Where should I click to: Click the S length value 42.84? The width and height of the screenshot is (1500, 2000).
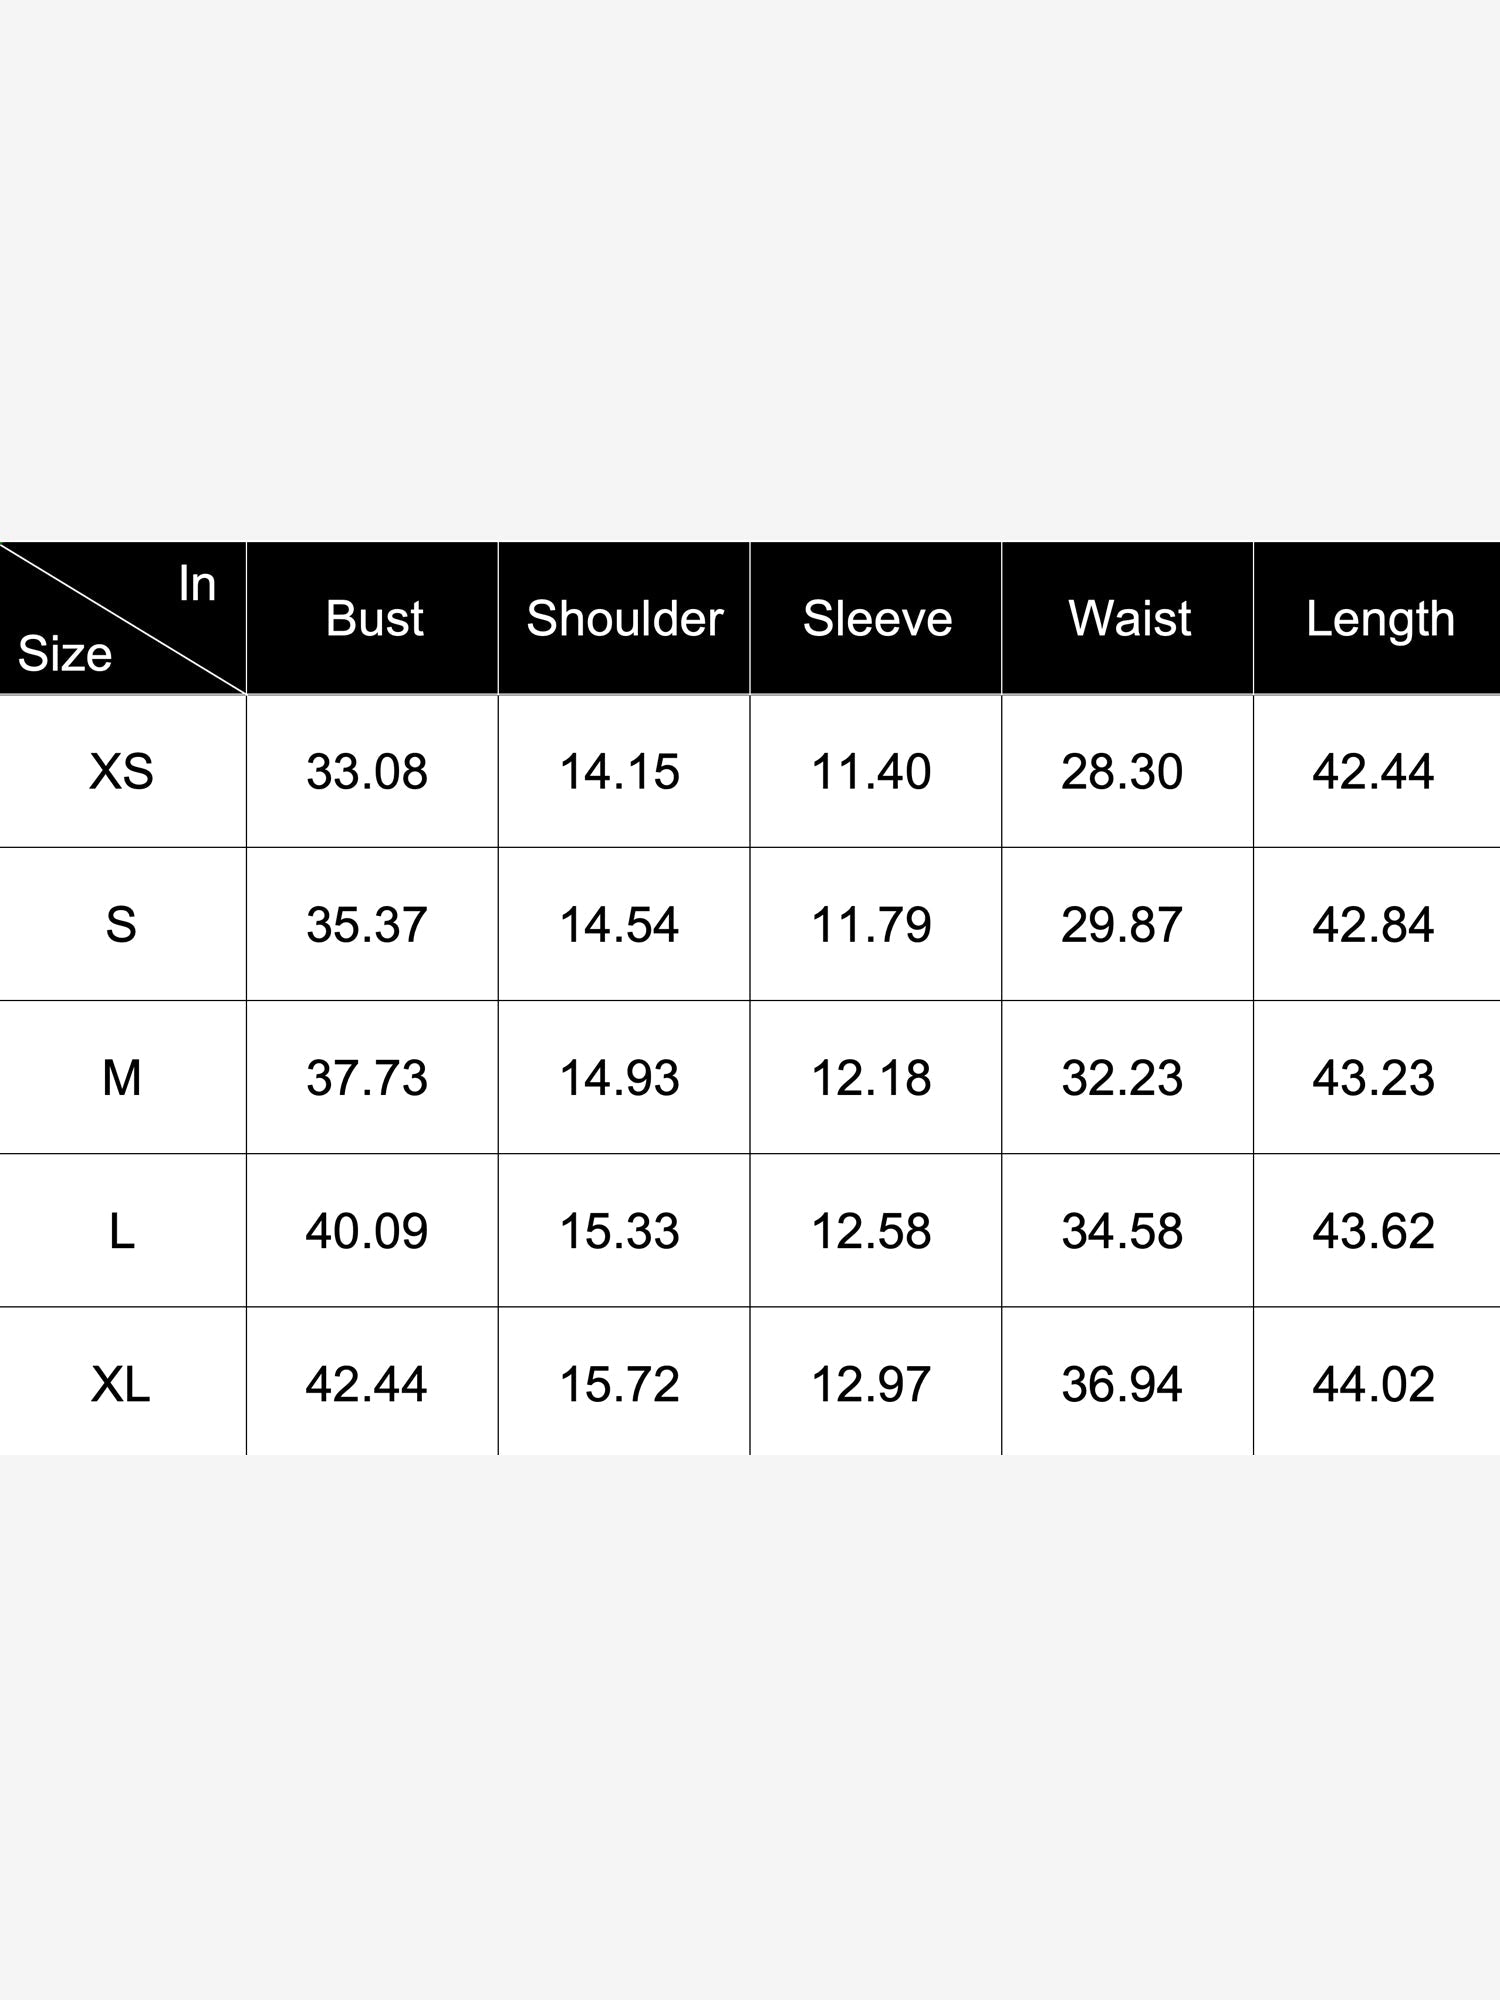point(1374,925)
